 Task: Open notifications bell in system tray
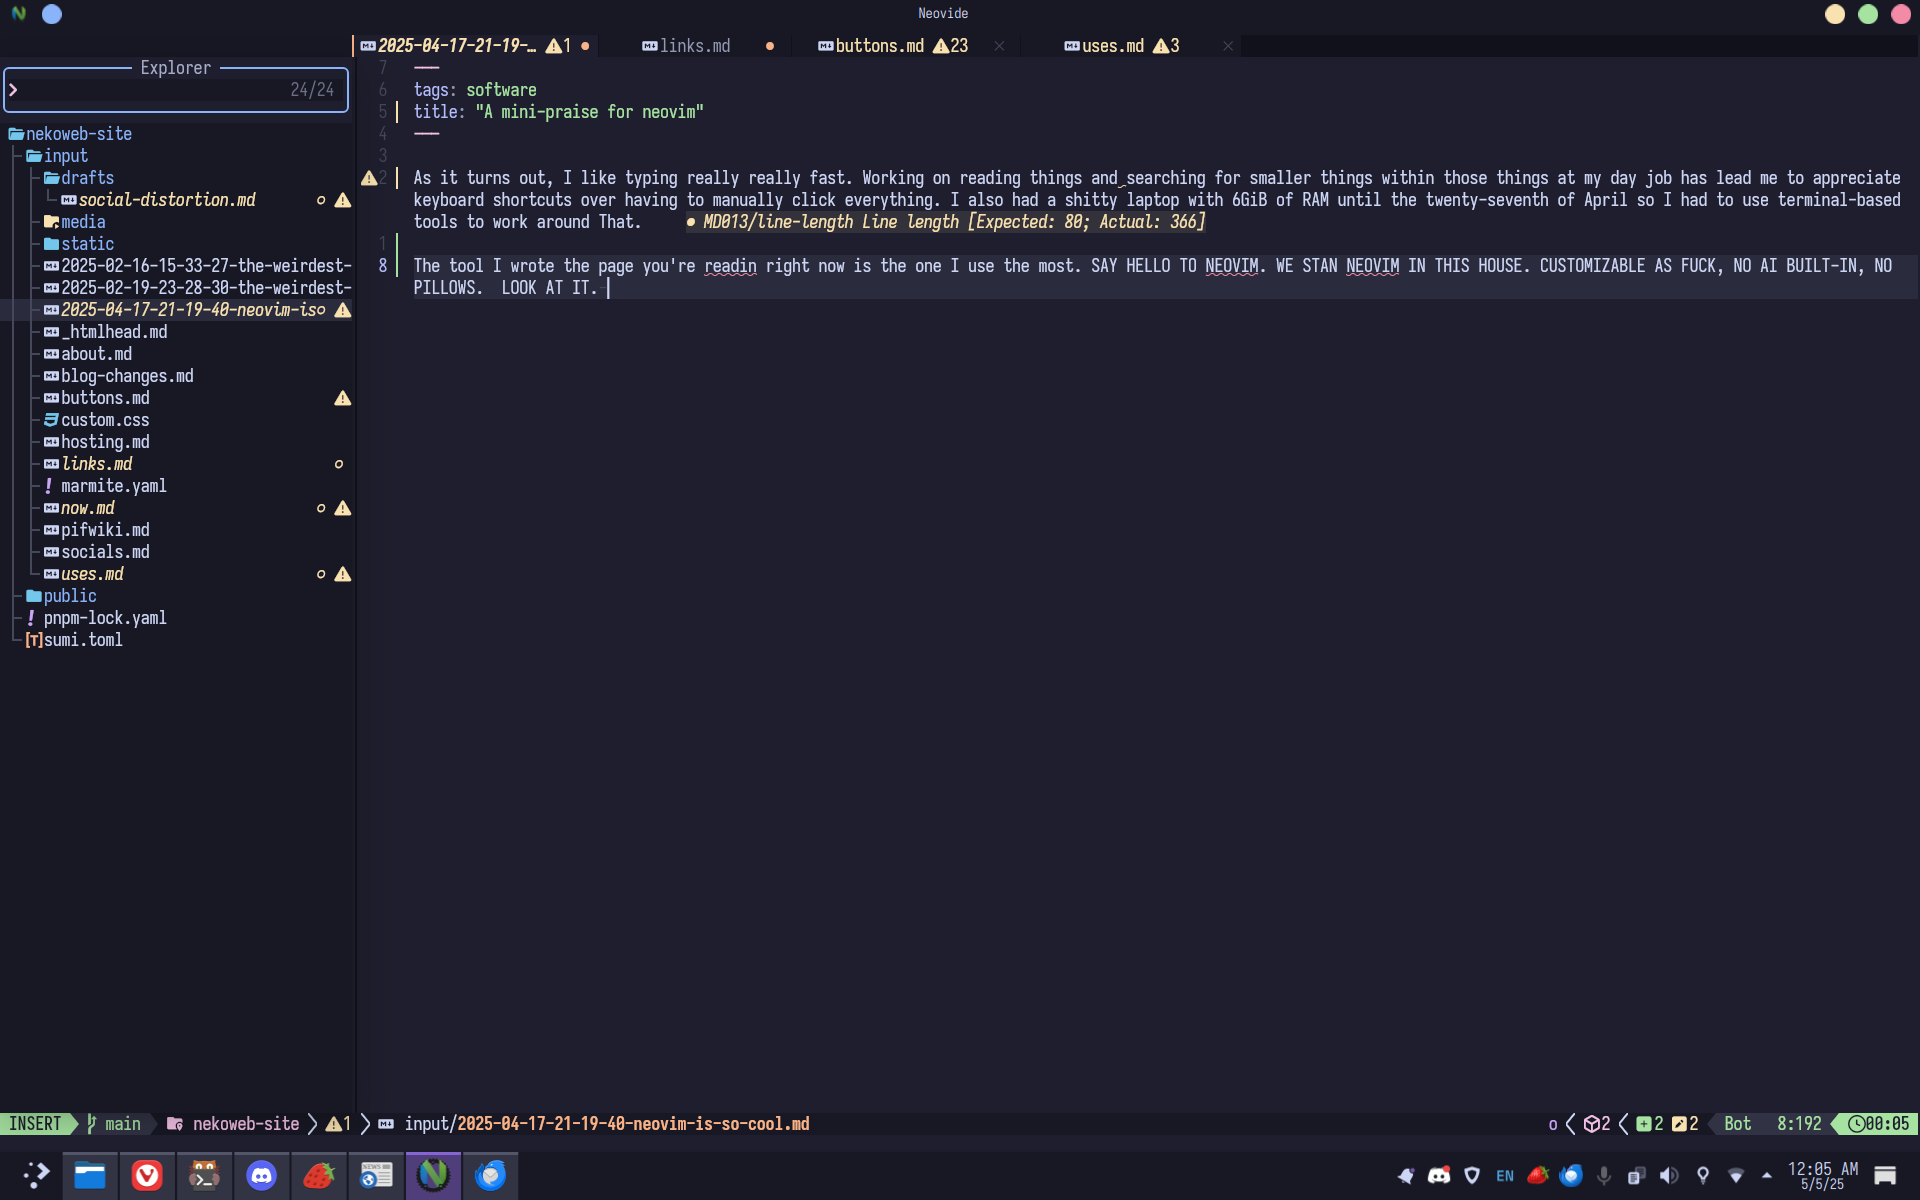click(1406, 1176)
